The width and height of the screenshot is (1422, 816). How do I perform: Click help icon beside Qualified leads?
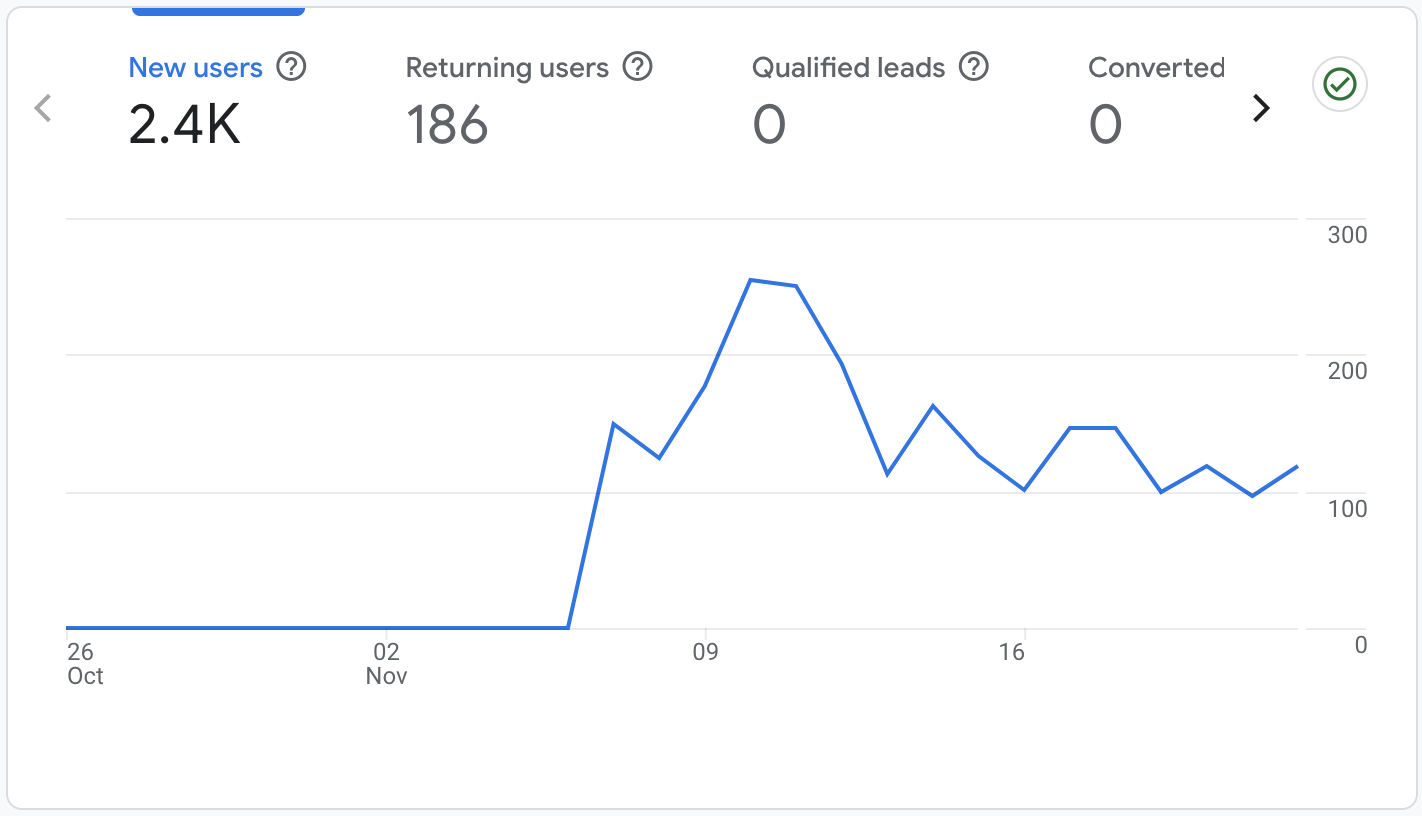pyautogui.click(x=973, y=67)
